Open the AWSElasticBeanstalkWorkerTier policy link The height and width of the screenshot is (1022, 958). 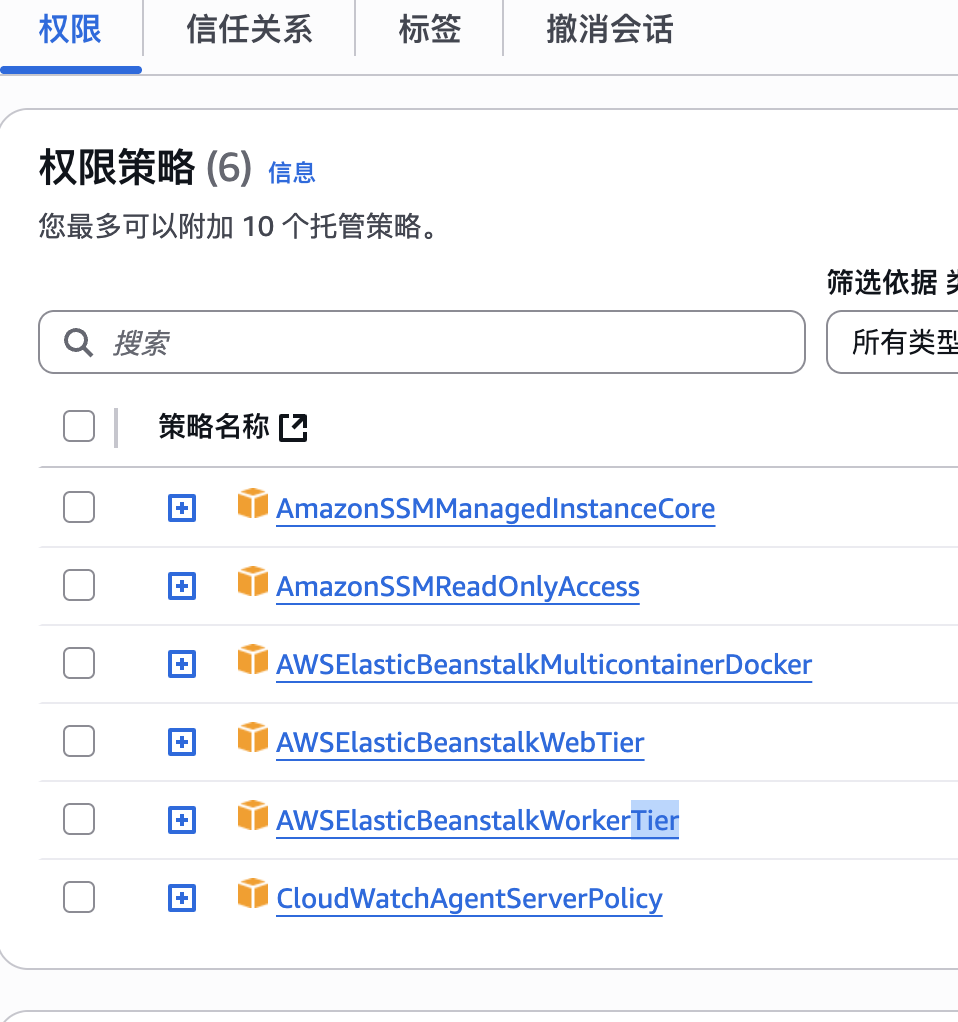pos(477,821)
